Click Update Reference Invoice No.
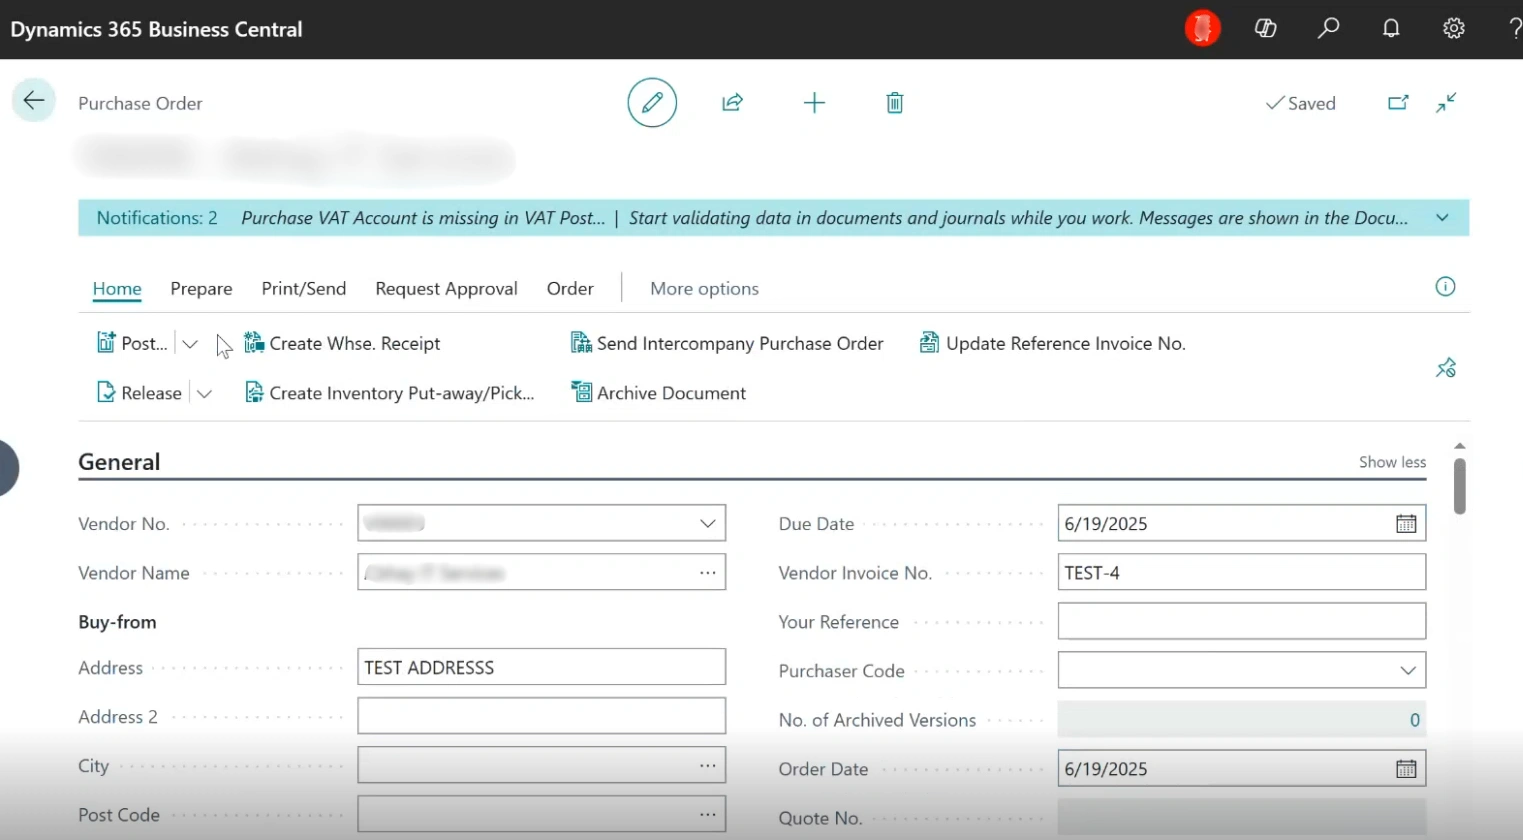The height and width of the screenshot is (840, 1523). coord(1052,343)
